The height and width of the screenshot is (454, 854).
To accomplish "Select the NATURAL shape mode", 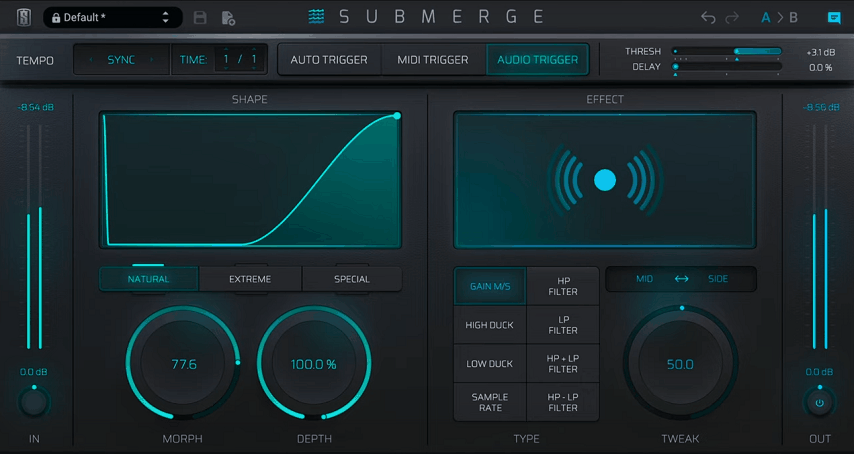I will tap(149, 279).
